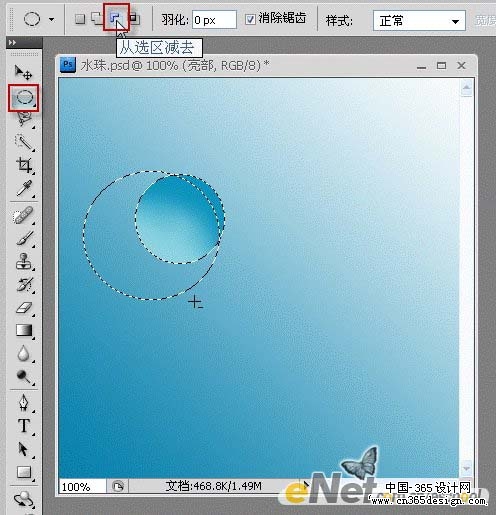Choose Intersect with selection mode
The width and height of the screenshot is (496, 515).
(134, 19)
